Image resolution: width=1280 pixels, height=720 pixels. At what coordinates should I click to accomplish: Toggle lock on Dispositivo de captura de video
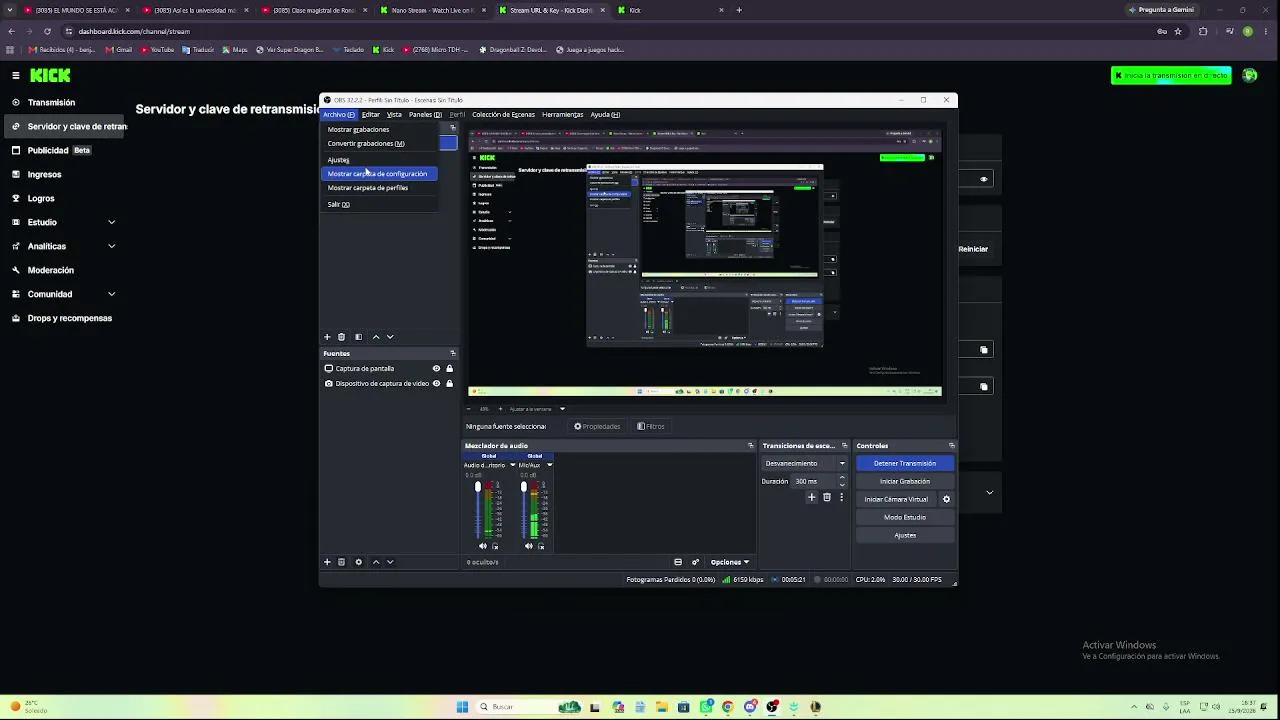tap(449, 384)
